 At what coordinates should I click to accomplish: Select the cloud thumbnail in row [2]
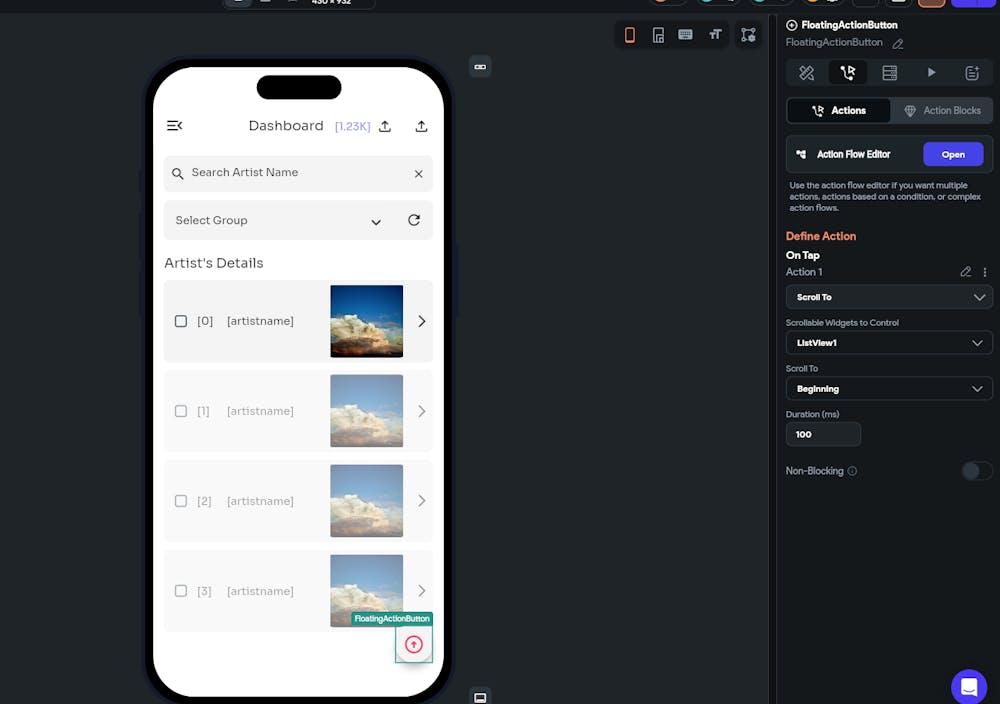[367, 501]
